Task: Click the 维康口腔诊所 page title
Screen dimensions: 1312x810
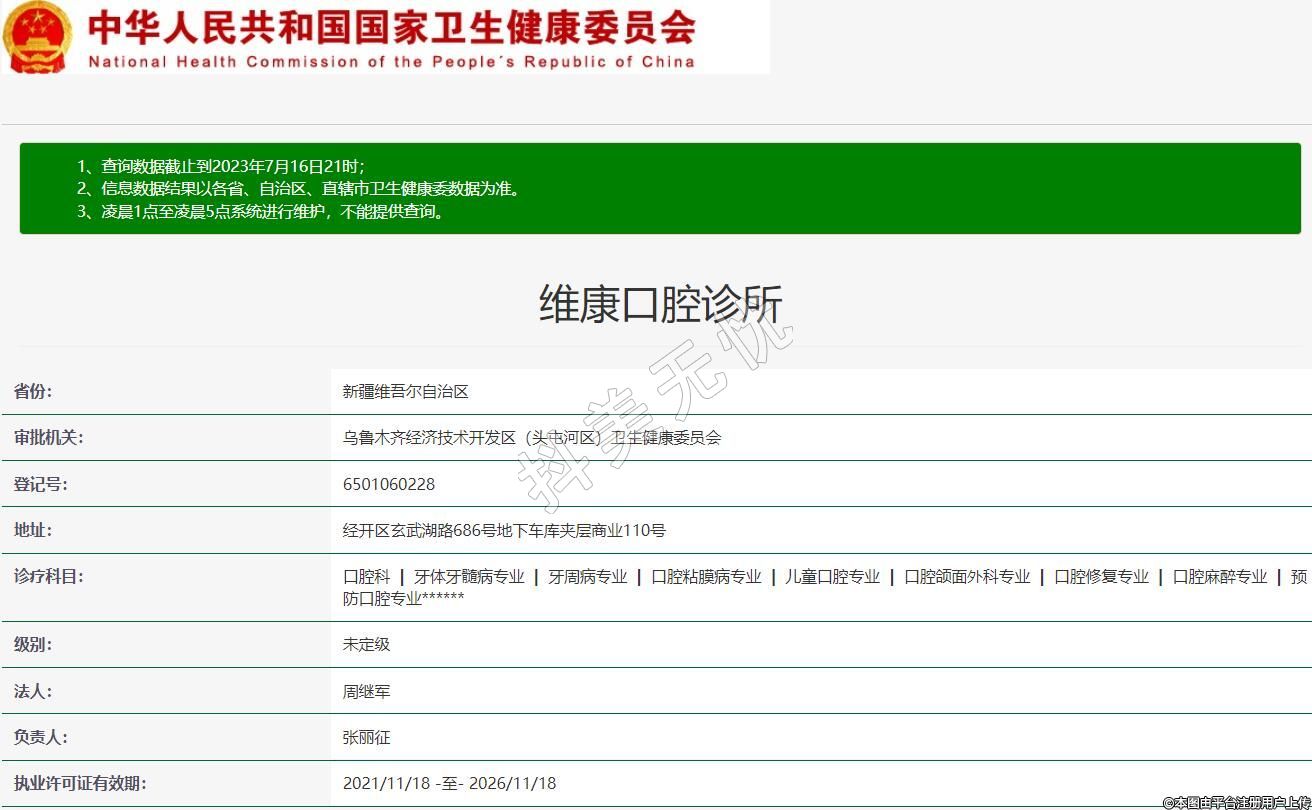Action: tap(660, 304)
